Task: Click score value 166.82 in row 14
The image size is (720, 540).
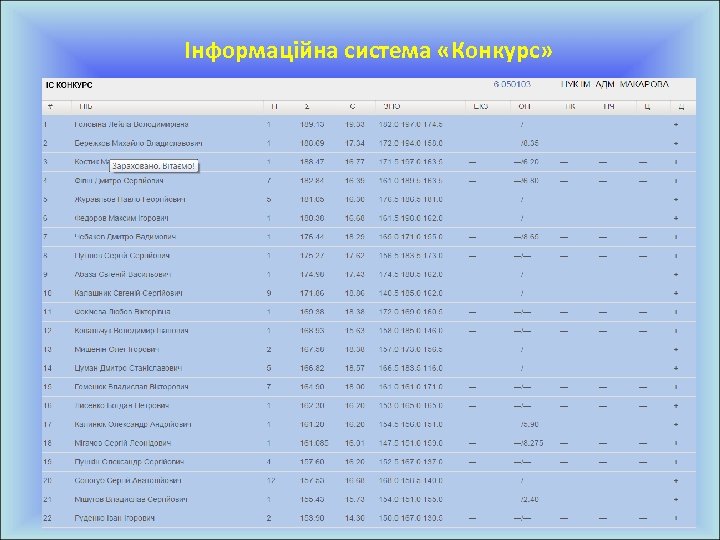Action: click(312, 368)
